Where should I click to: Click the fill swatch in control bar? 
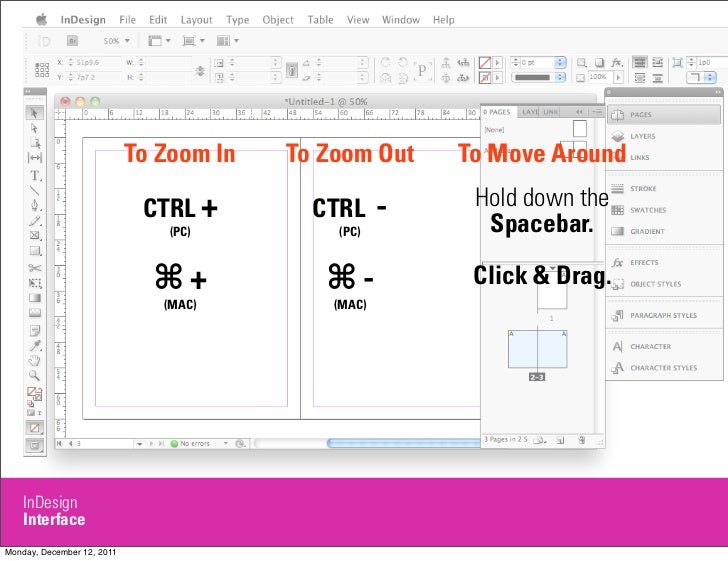click(x=485, y=62)
